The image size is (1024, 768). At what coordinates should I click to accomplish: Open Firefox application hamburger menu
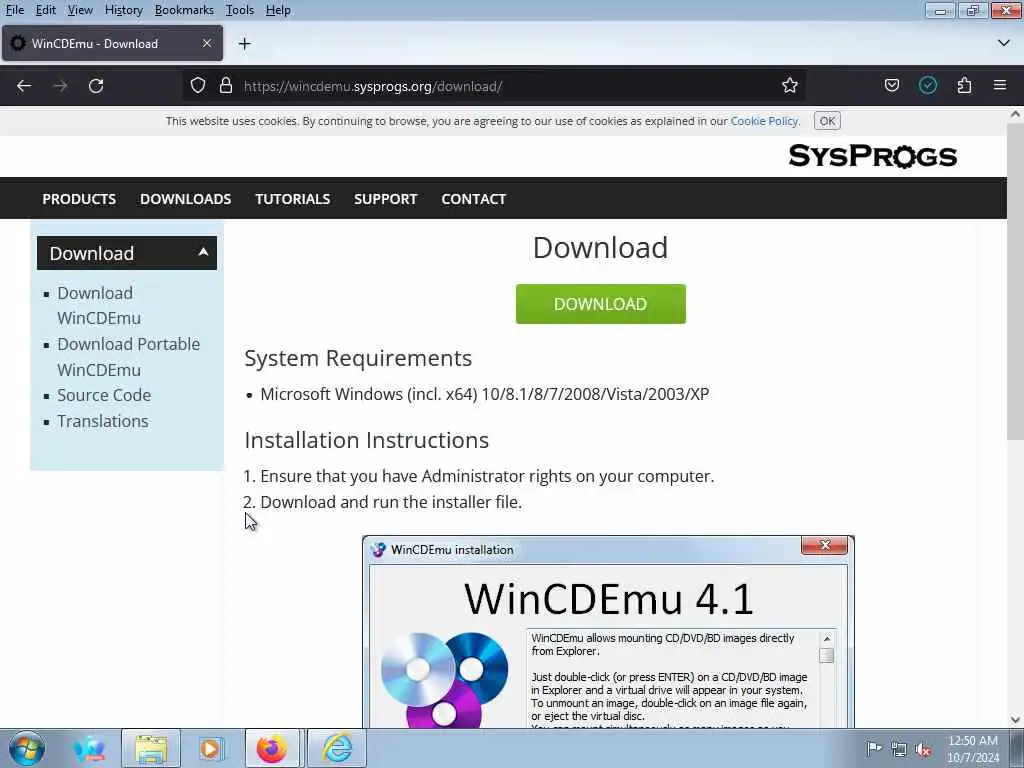pos(1000,86)
